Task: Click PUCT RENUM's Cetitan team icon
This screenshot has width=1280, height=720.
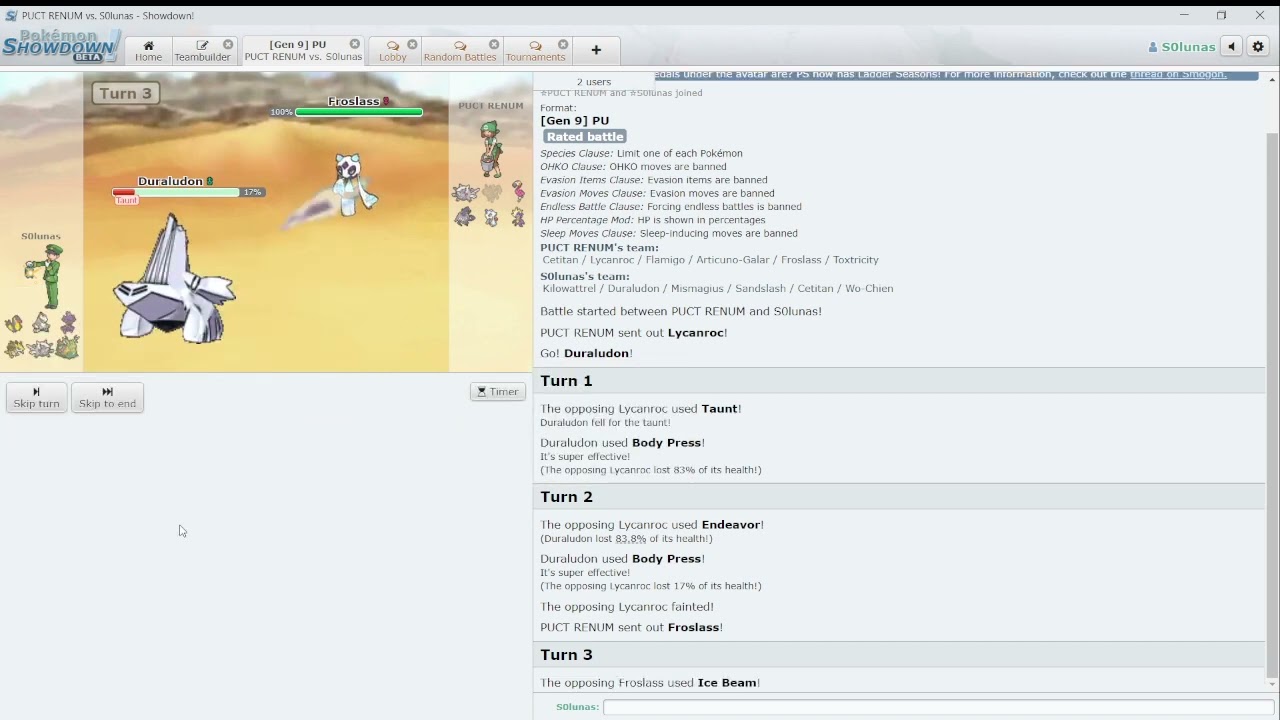Action: (465, 192)
